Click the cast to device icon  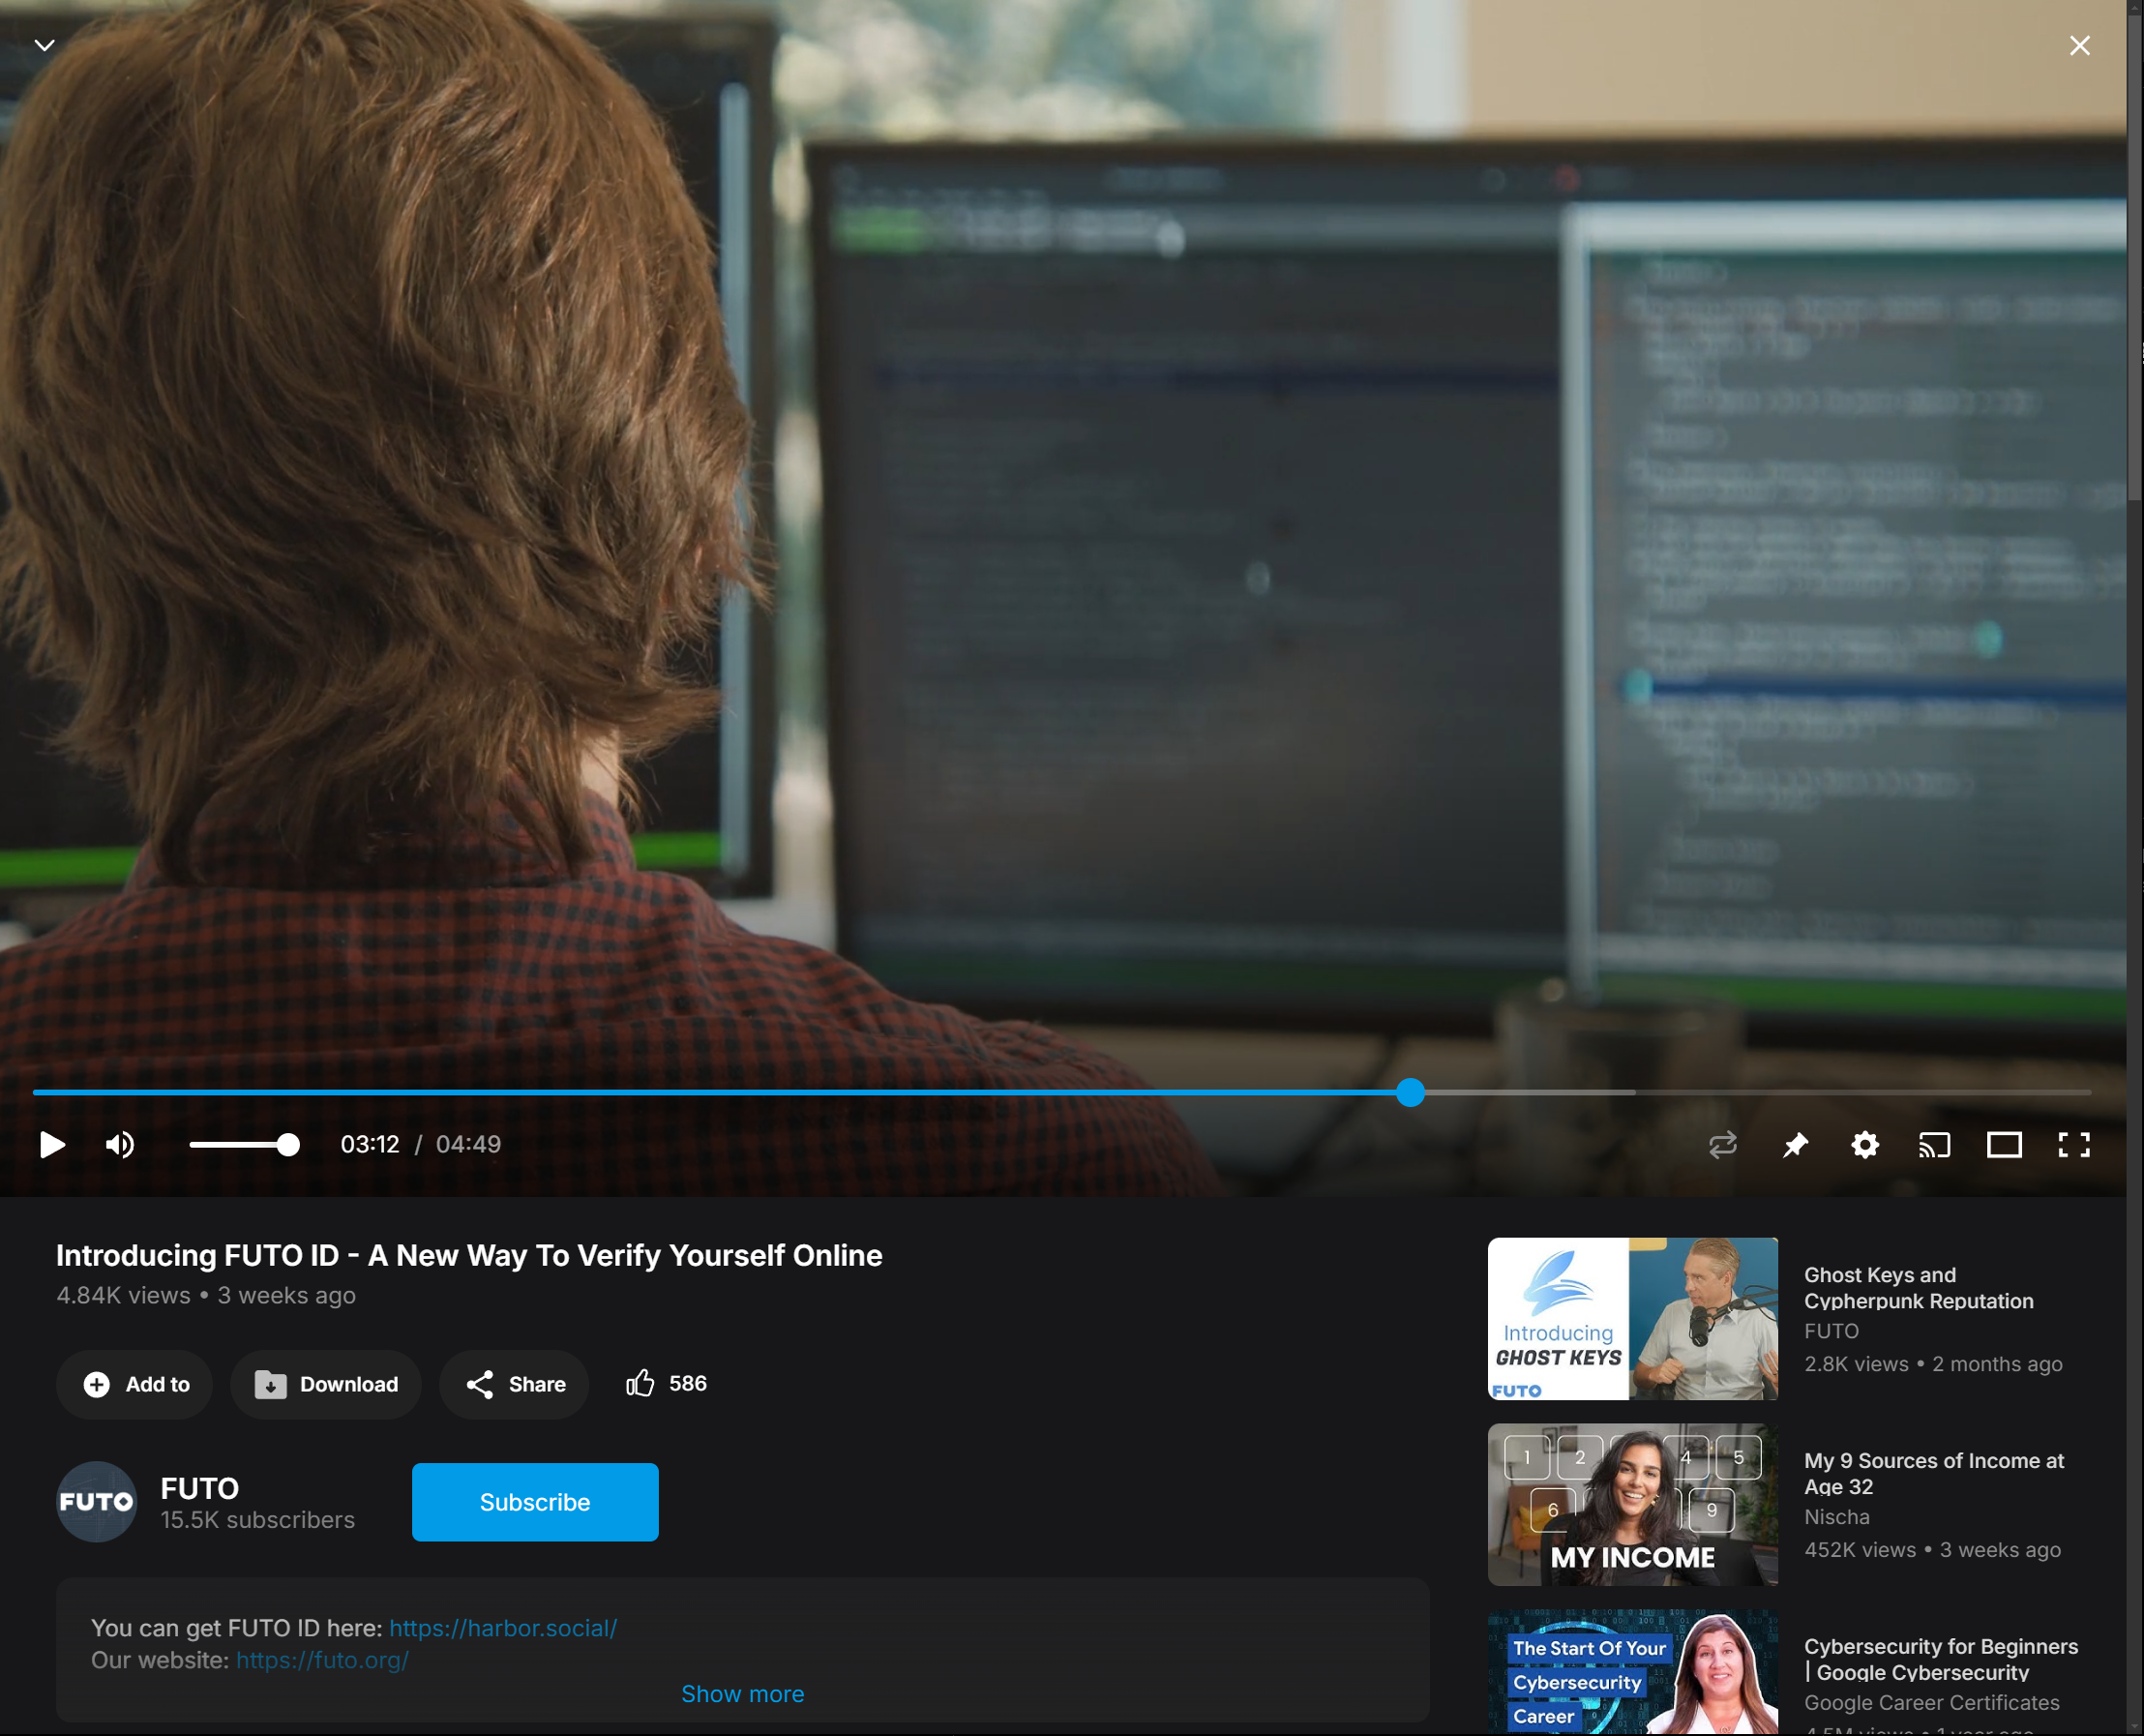coord(1934,1145)
